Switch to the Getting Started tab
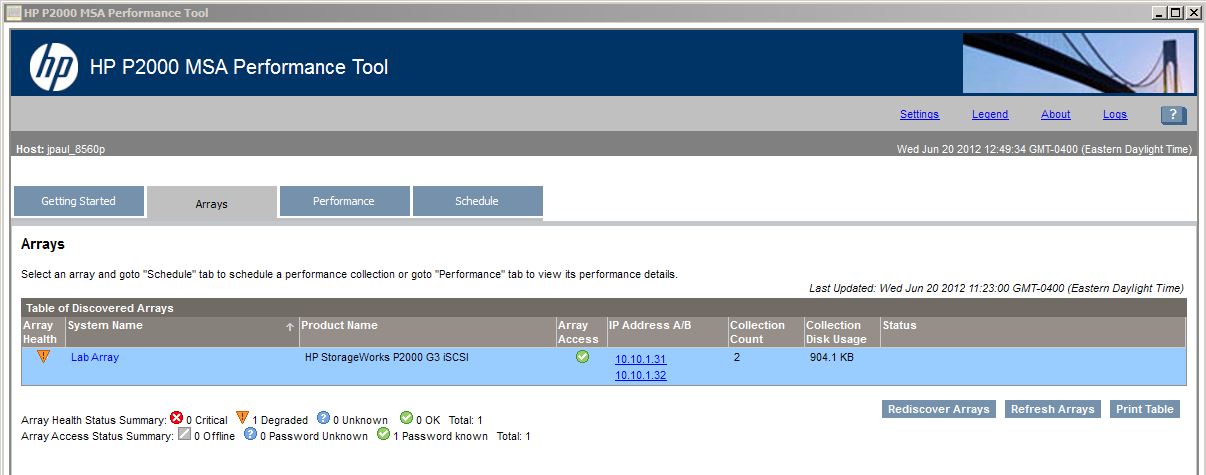The height and width of the screenshot is (475, 1206). tap(78, 201)
